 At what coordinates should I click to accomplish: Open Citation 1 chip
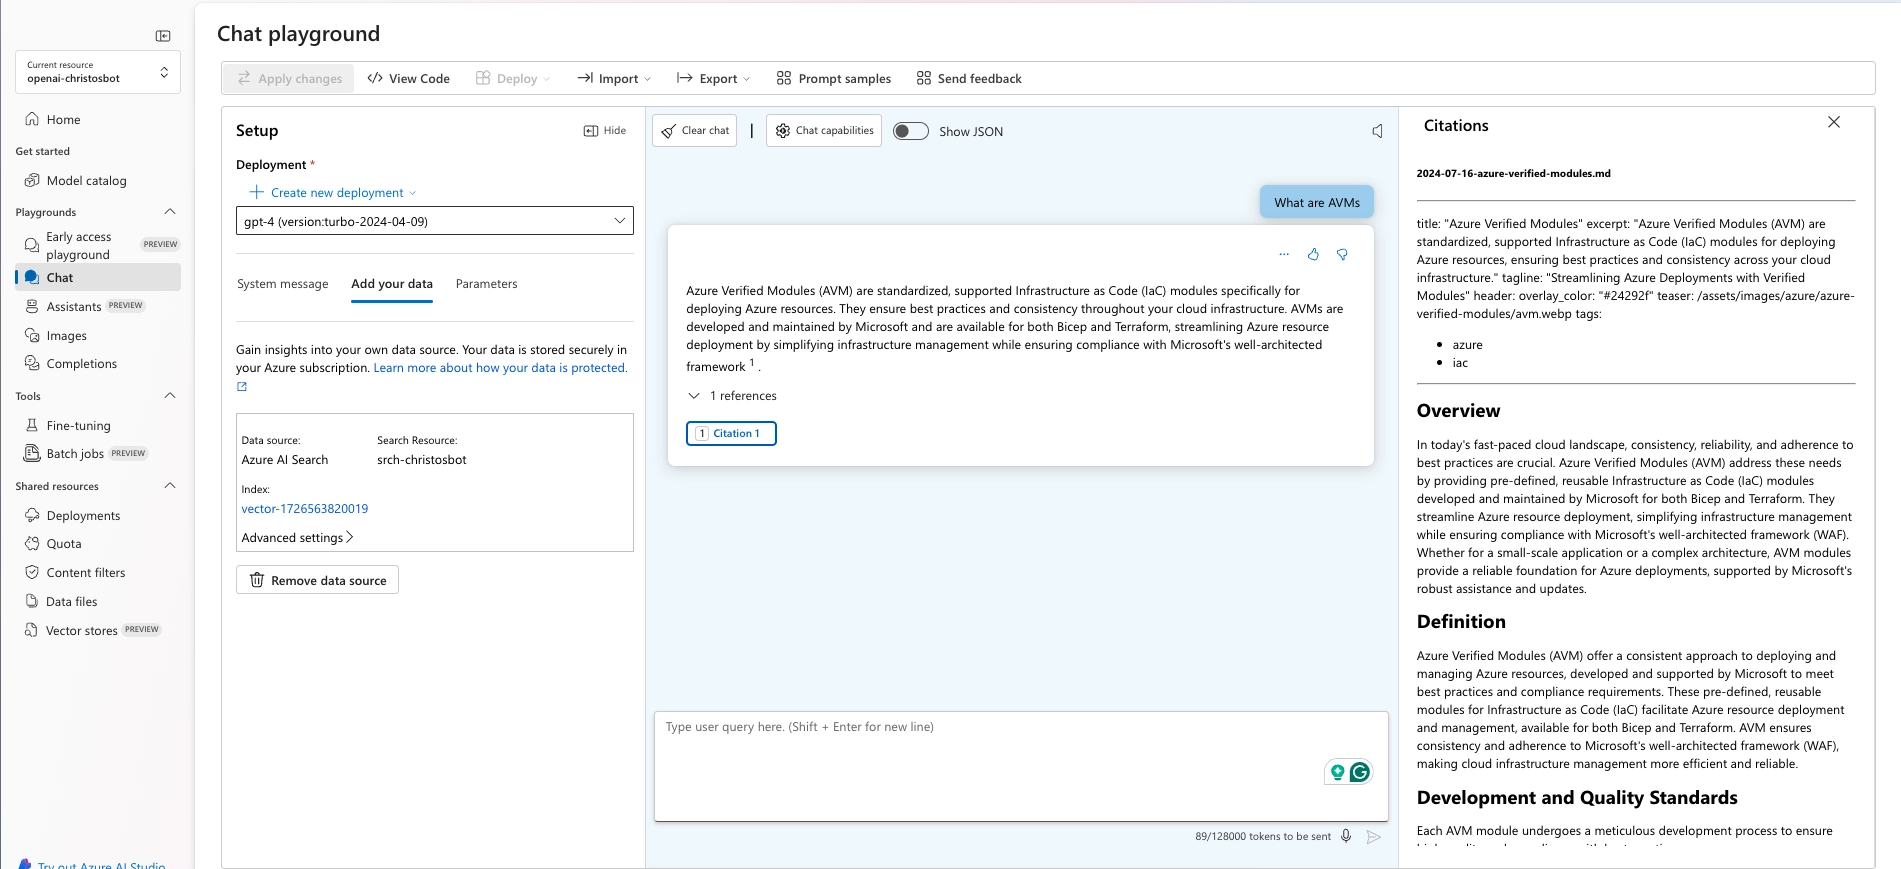pos(731,433)
